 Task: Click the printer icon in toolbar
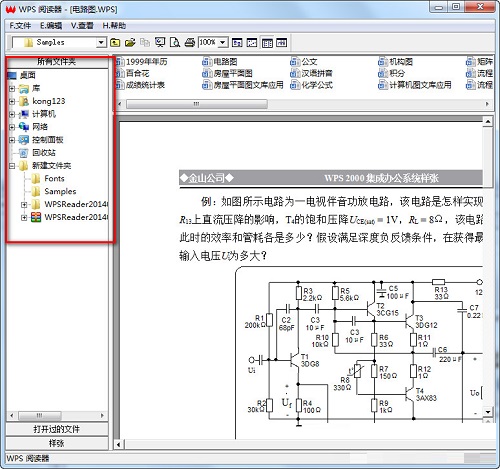click(x=190, y=42)
